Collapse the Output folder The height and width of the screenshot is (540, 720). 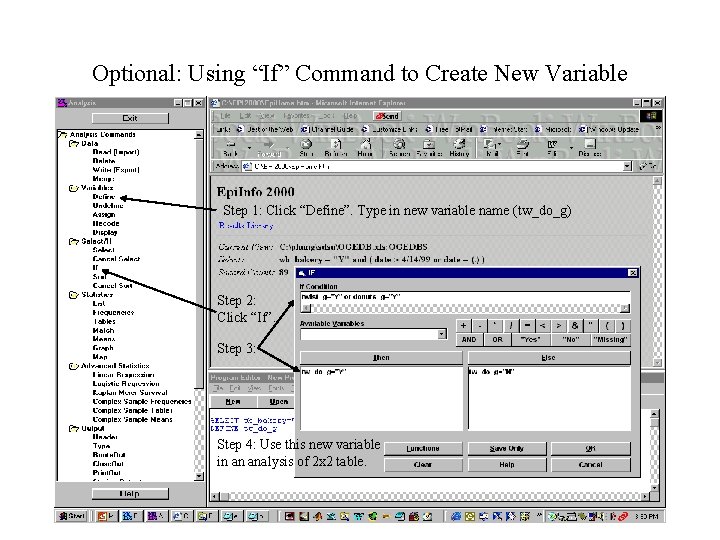[73, 428]
